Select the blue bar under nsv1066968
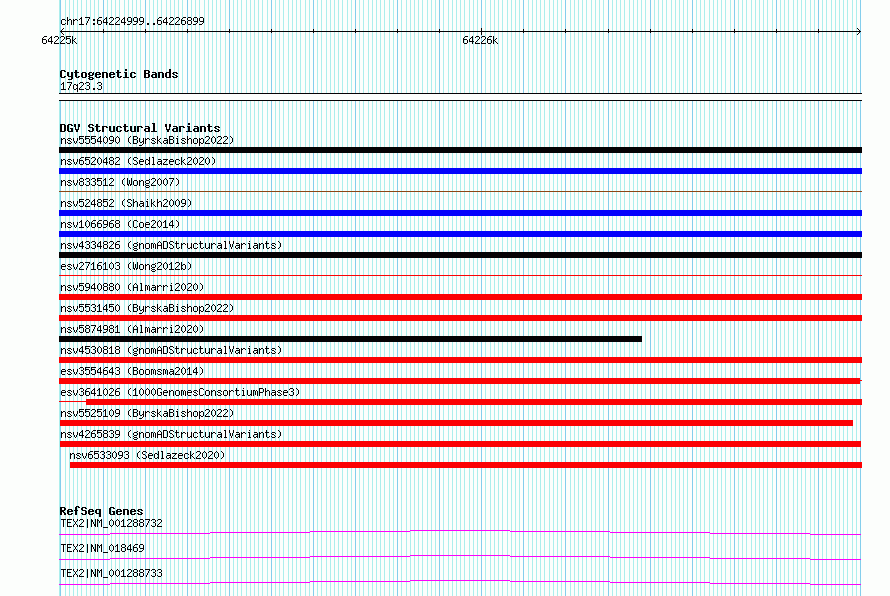The height and width of the screenshot is (596, 890). (x=460, y=234)
